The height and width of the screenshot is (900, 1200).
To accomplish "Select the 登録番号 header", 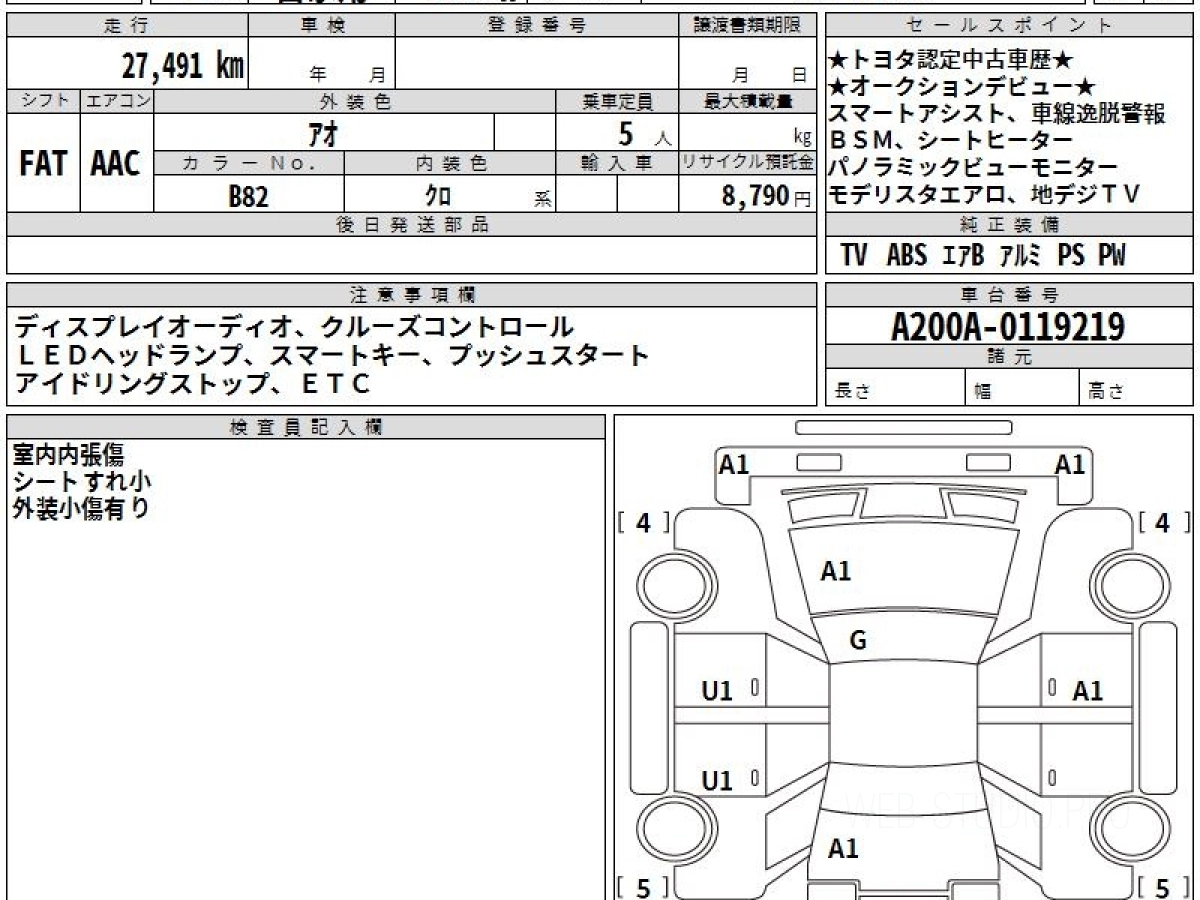I will [537, 26].
